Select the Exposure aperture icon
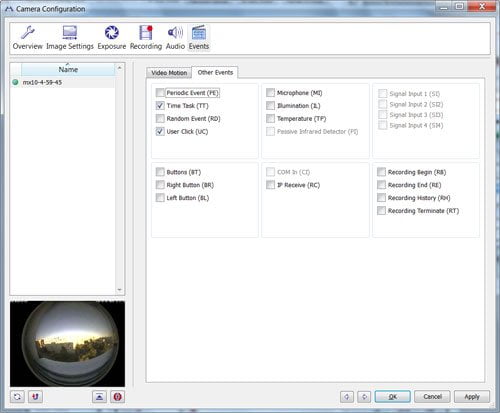Viewport: 500px width, 413px height. (x=112, y=33)
